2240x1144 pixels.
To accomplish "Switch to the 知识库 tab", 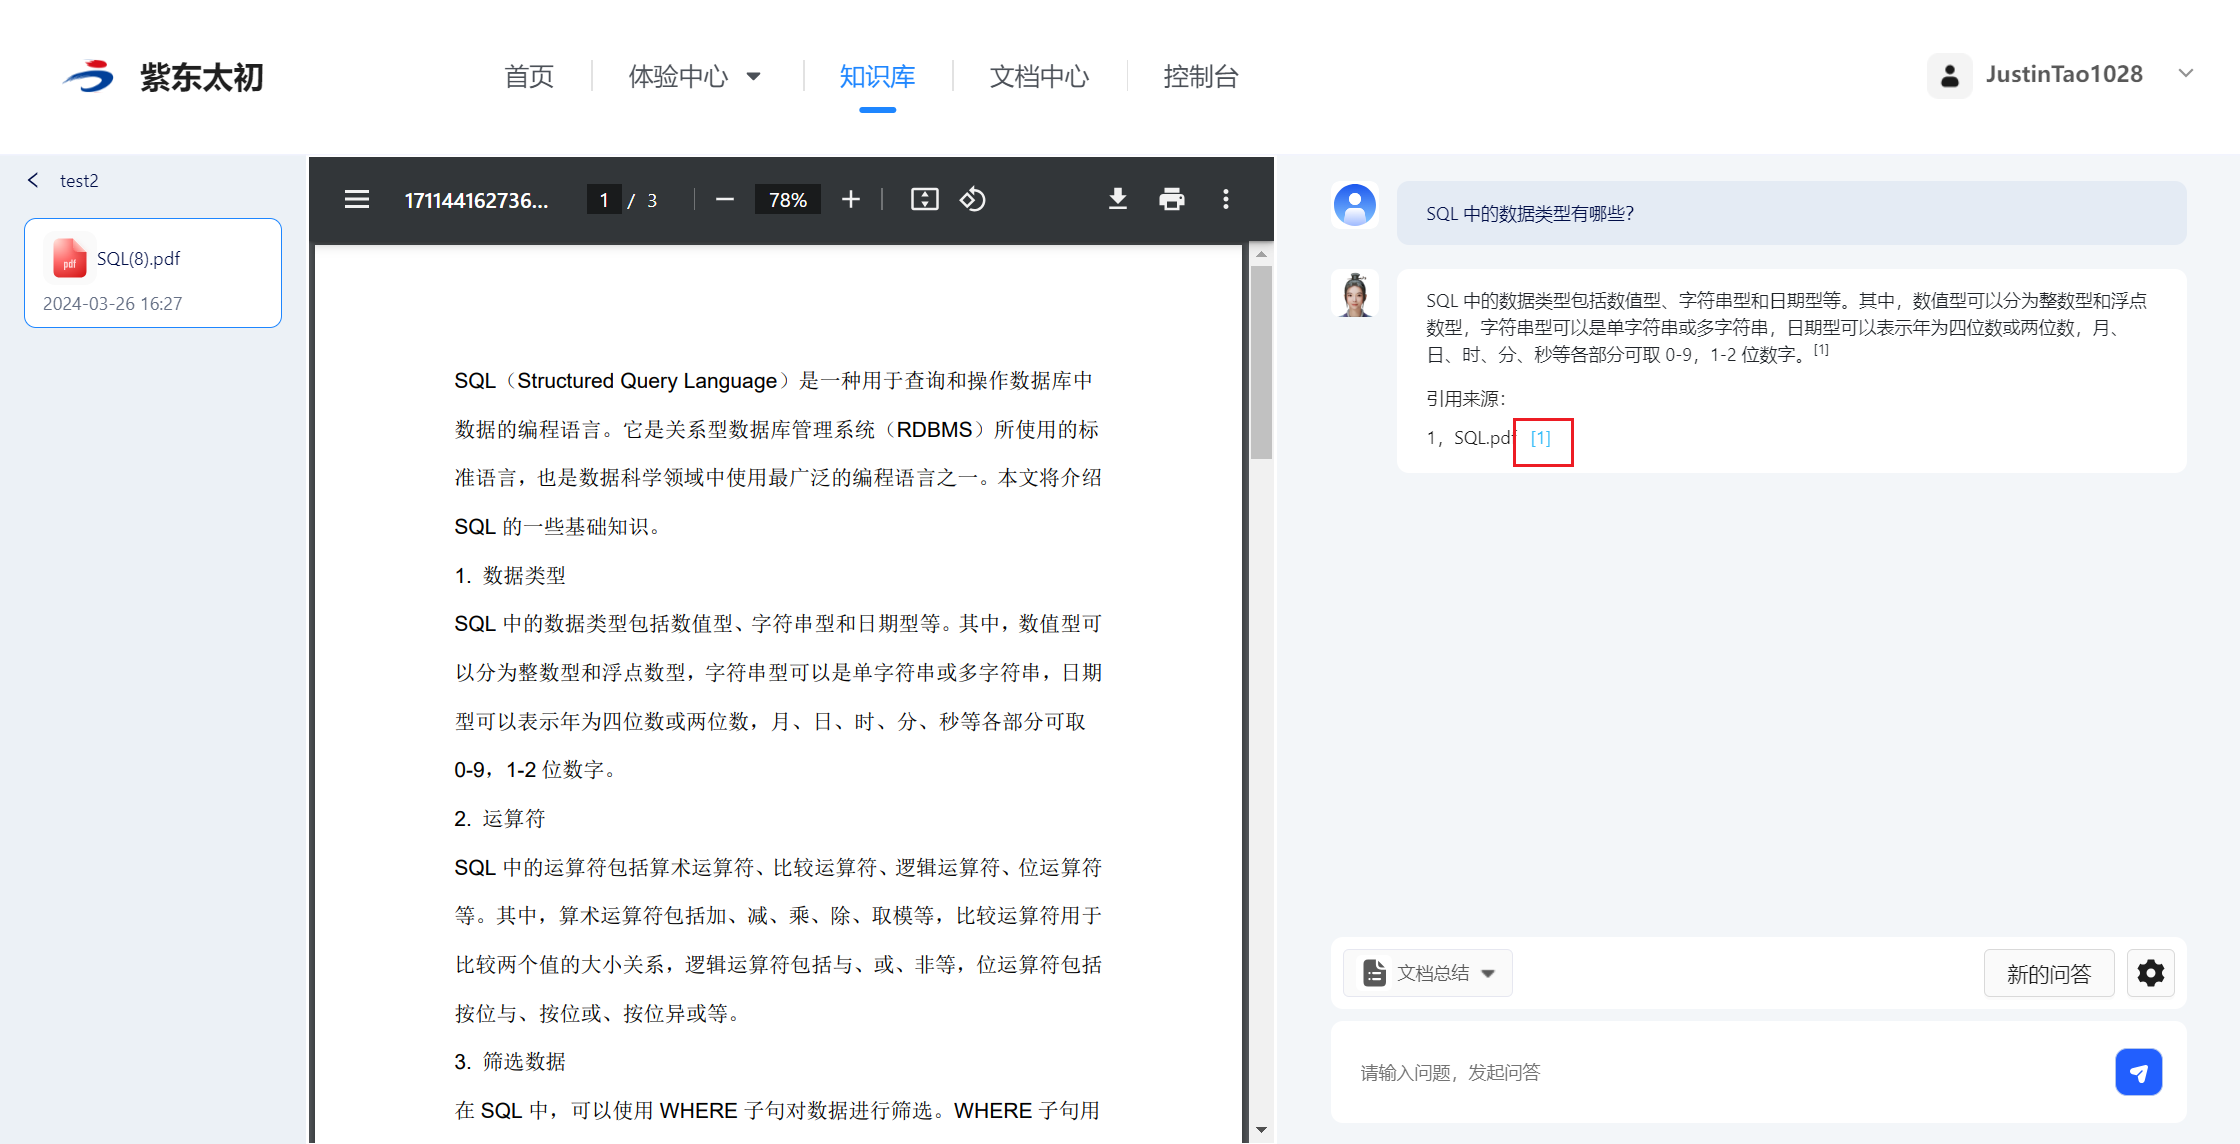I will [877, 76].
